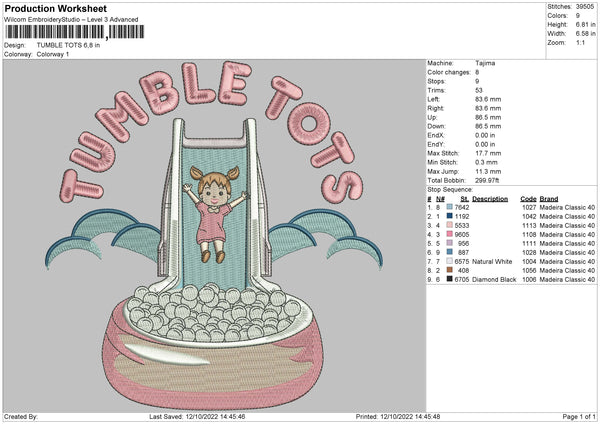Click the brown swatch beside 408
Screen dimensions: 600x424
450,270
